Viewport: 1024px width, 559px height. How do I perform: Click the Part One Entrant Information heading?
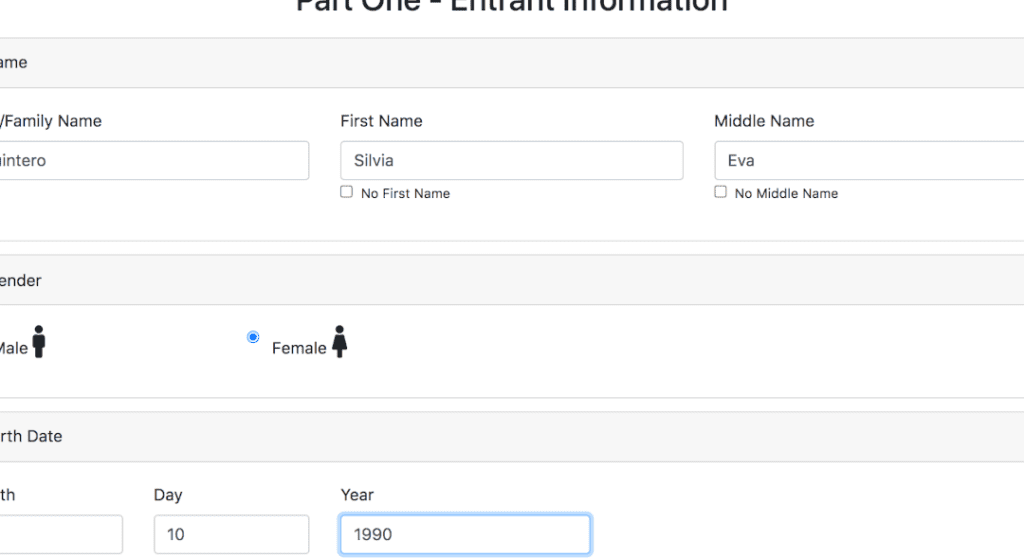[x=511, y=6]
